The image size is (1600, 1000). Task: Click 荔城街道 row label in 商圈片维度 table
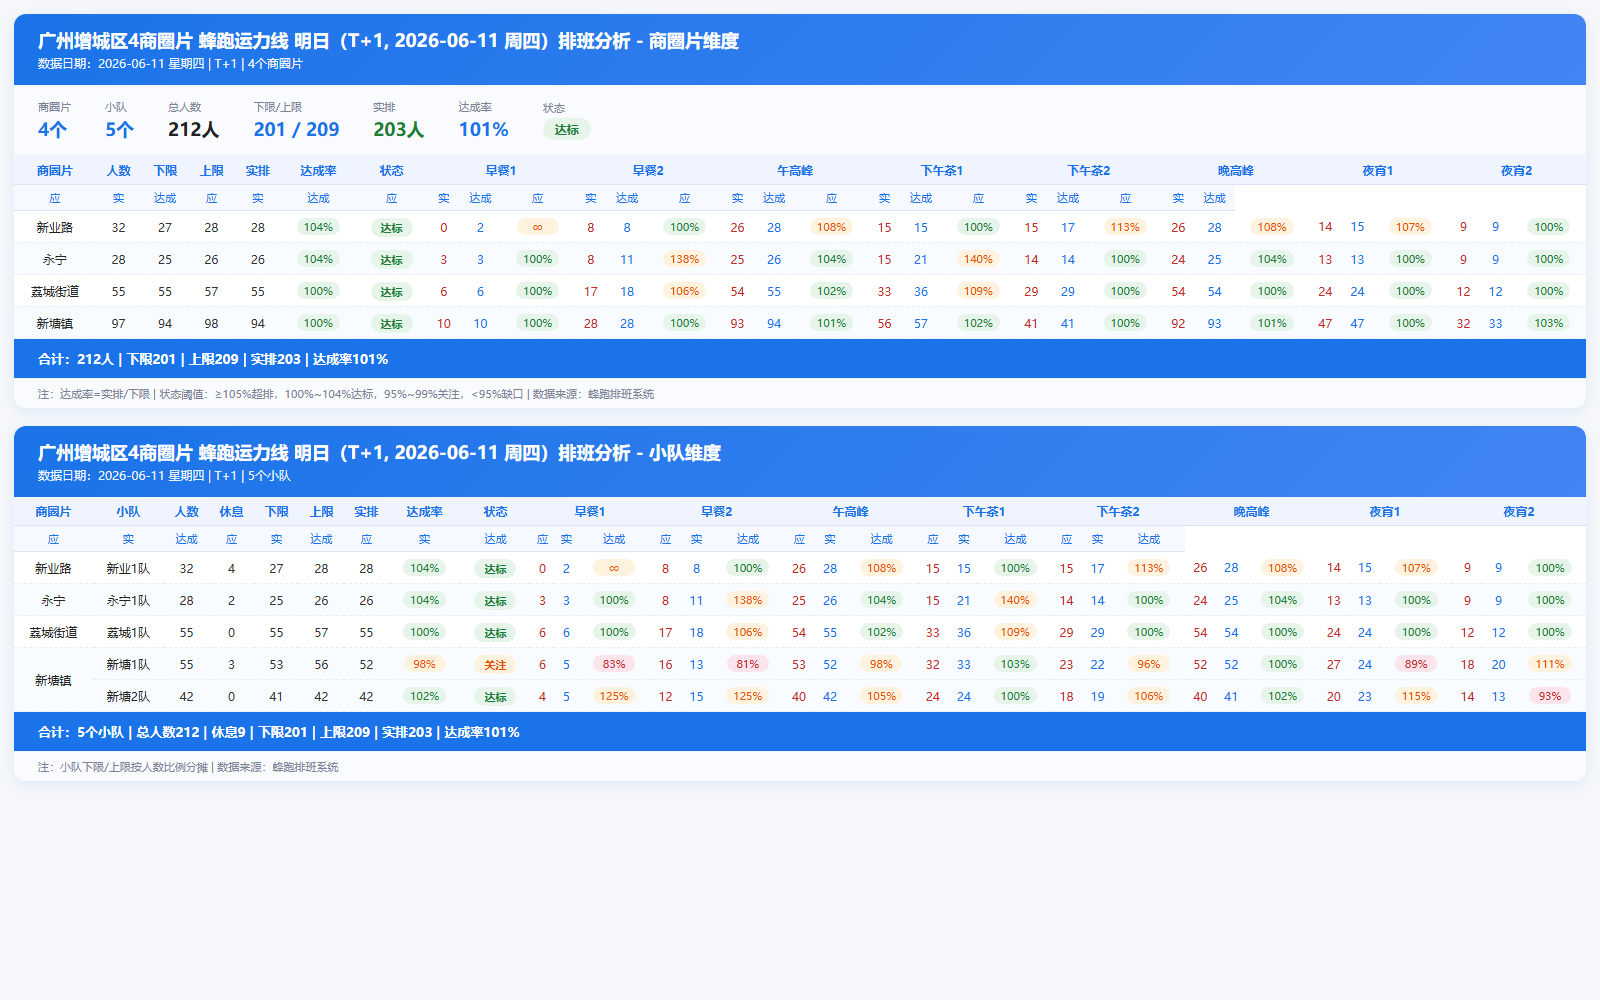click(55, 291)
